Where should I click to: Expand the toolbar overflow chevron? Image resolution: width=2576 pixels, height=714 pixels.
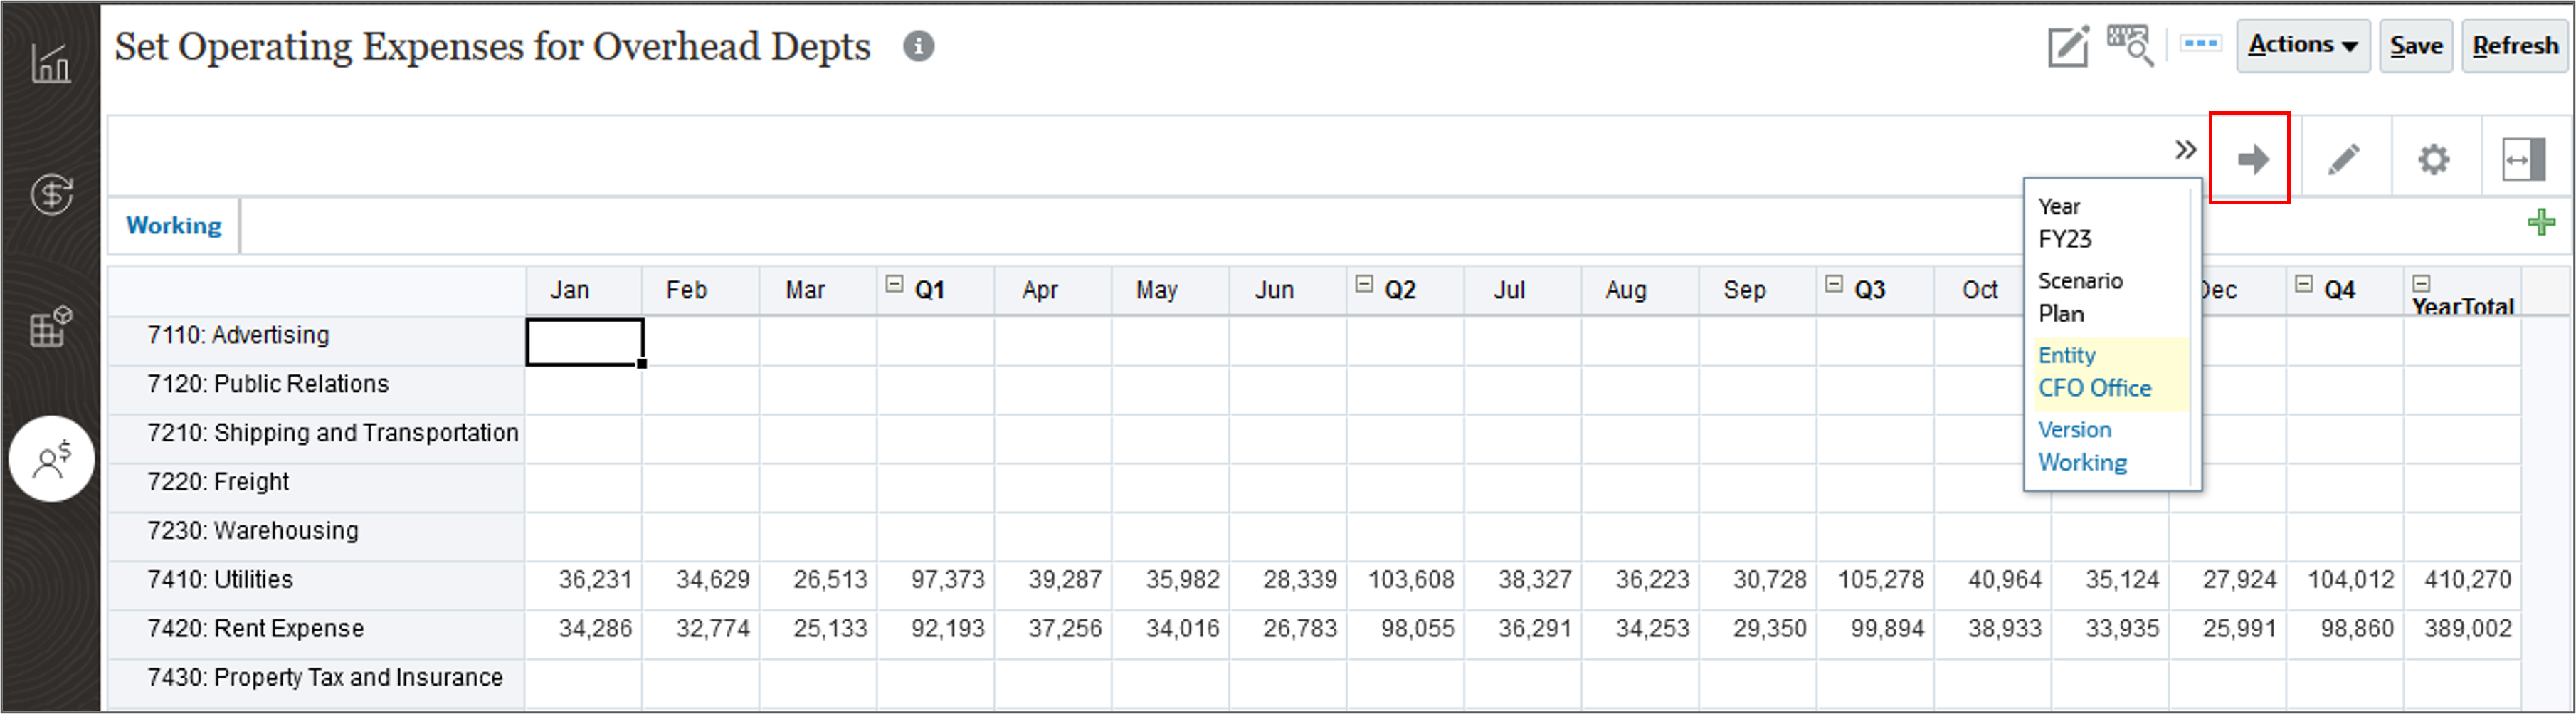pos(2185,151)
